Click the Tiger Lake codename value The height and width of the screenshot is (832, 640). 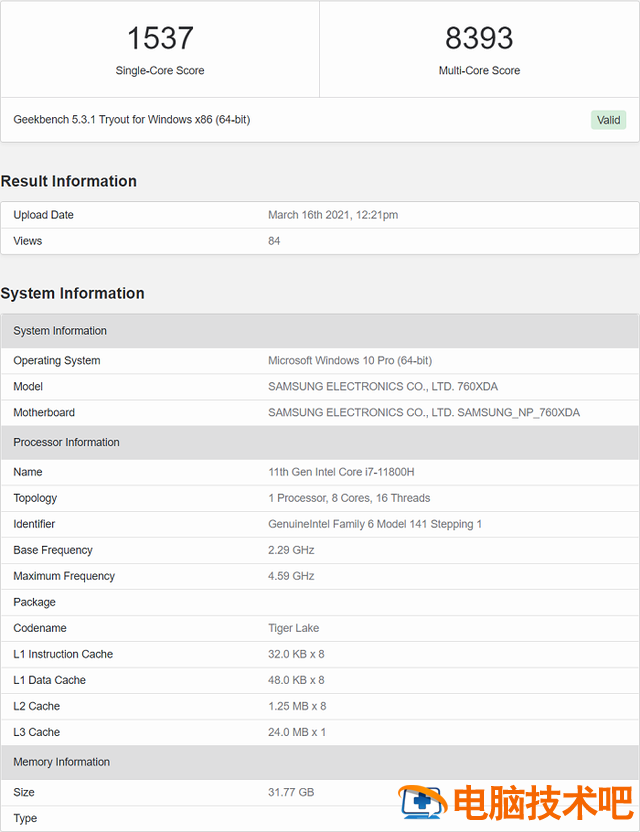[x=293, y=628]
